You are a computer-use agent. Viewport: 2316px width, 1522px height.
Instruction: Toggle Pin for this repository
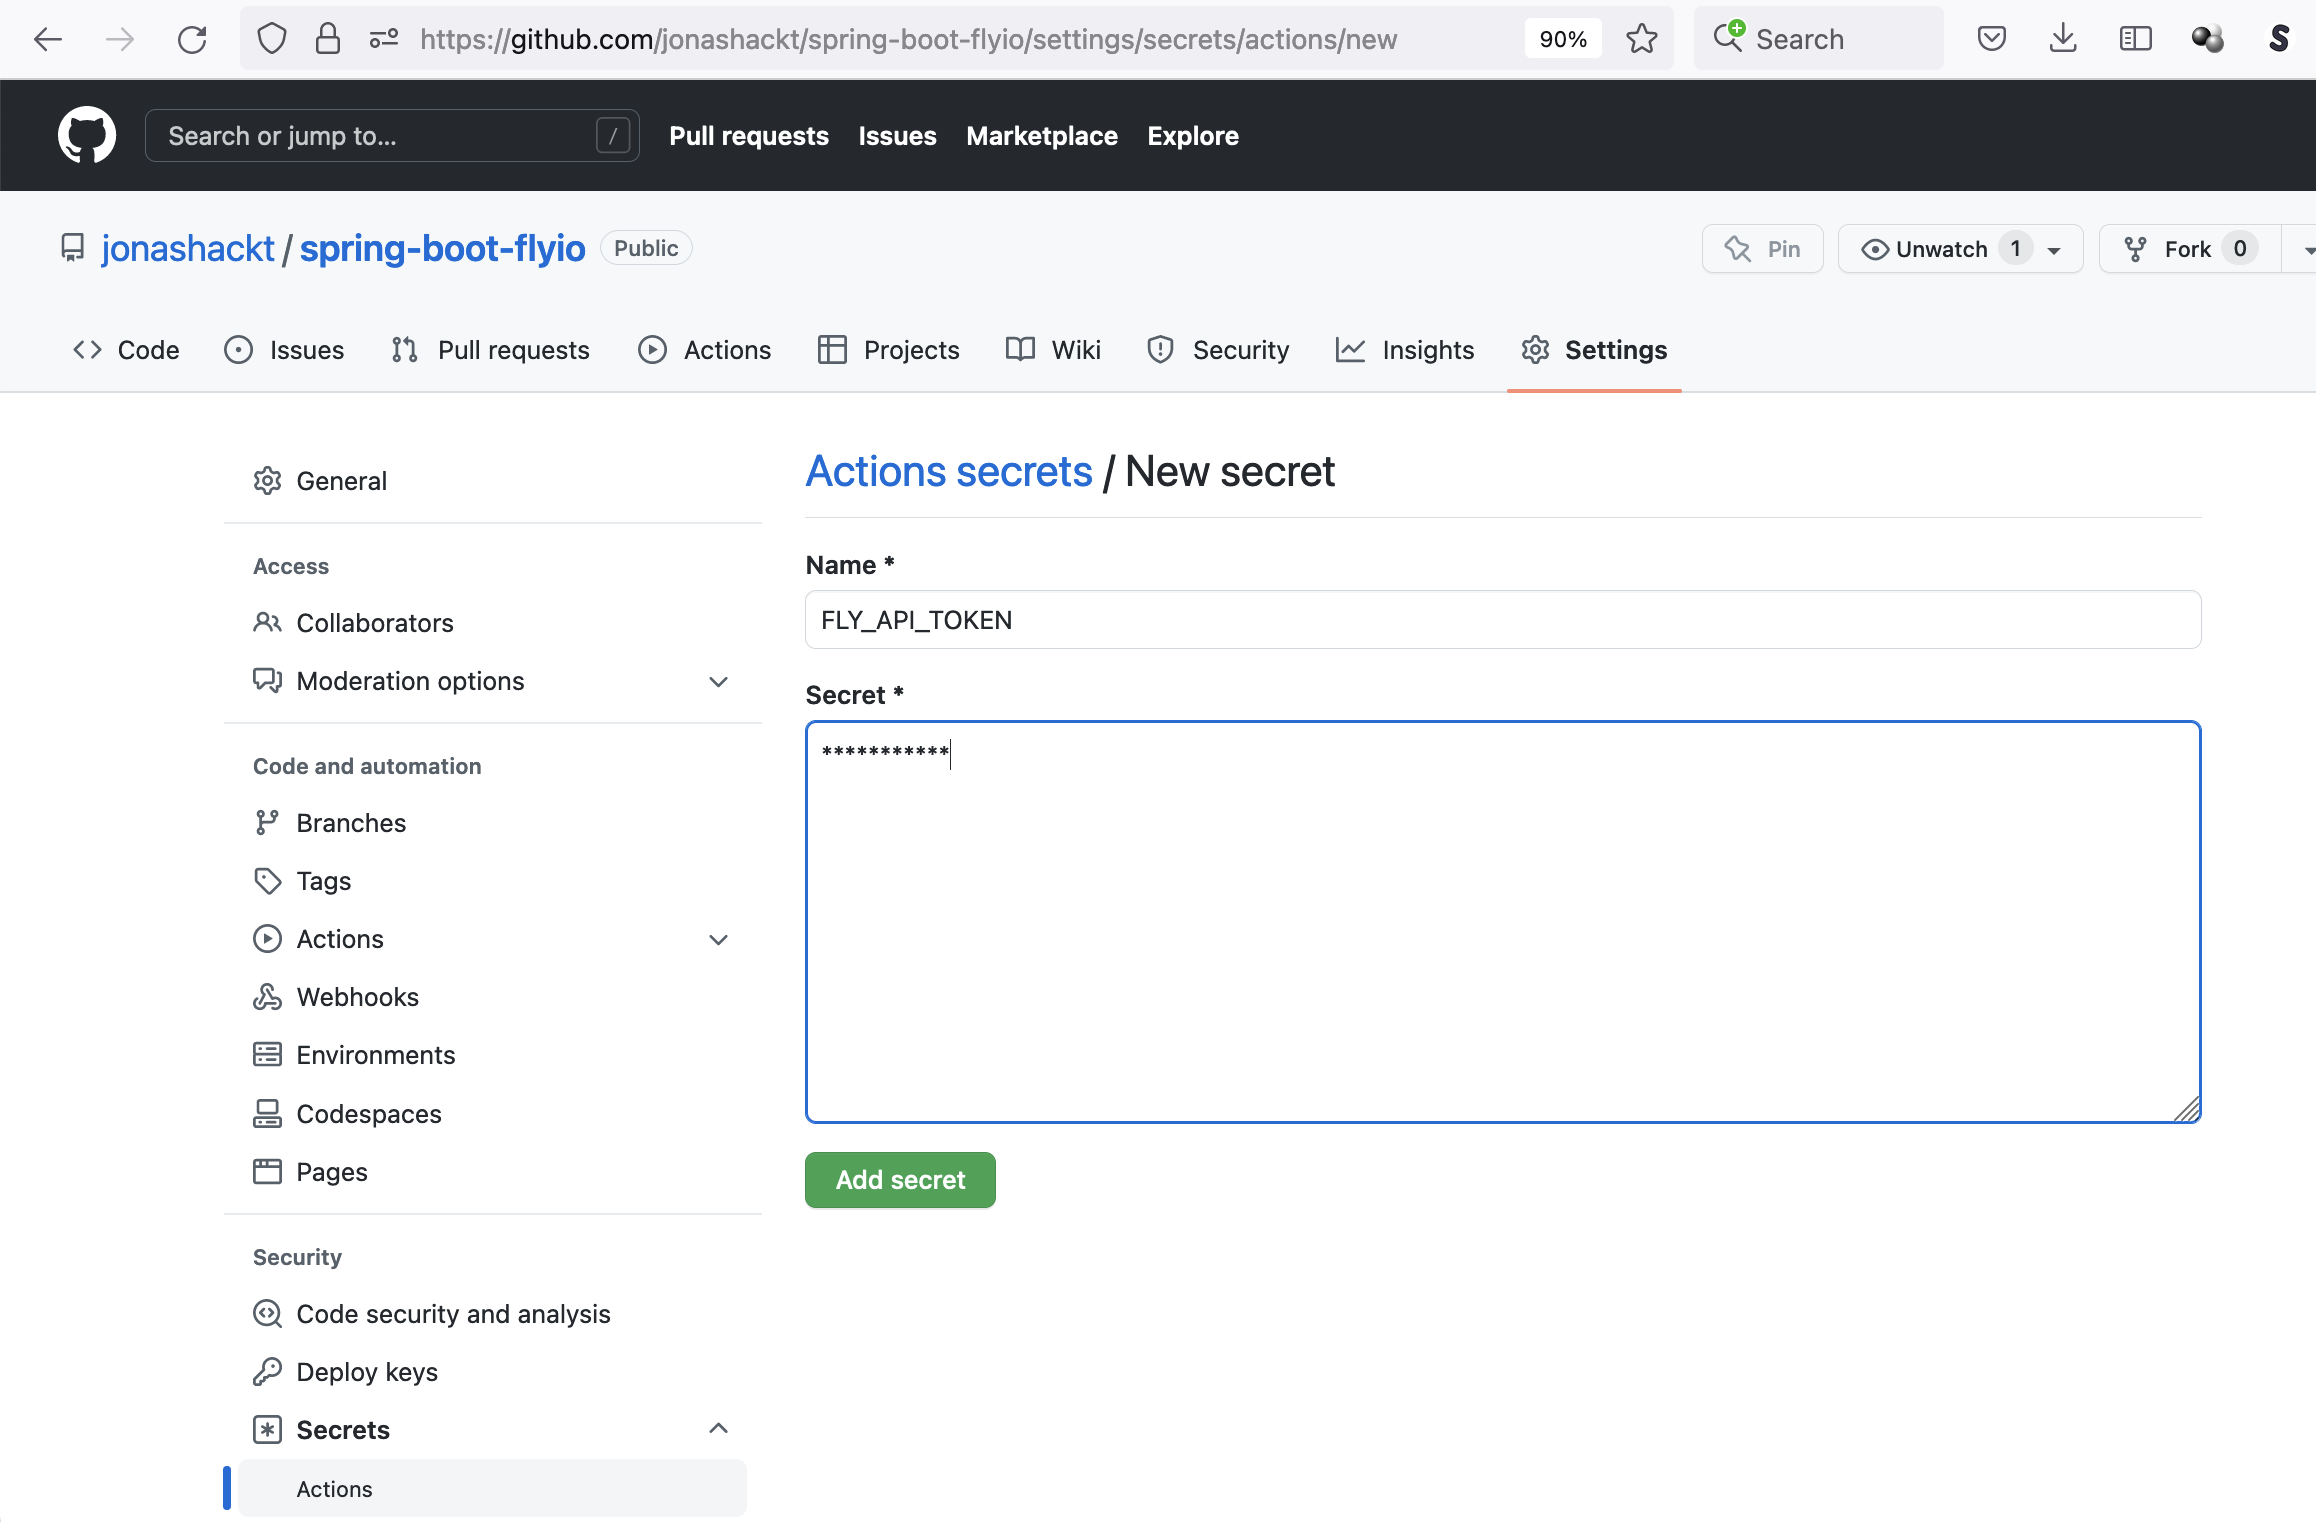click(x=1762, y=249)
